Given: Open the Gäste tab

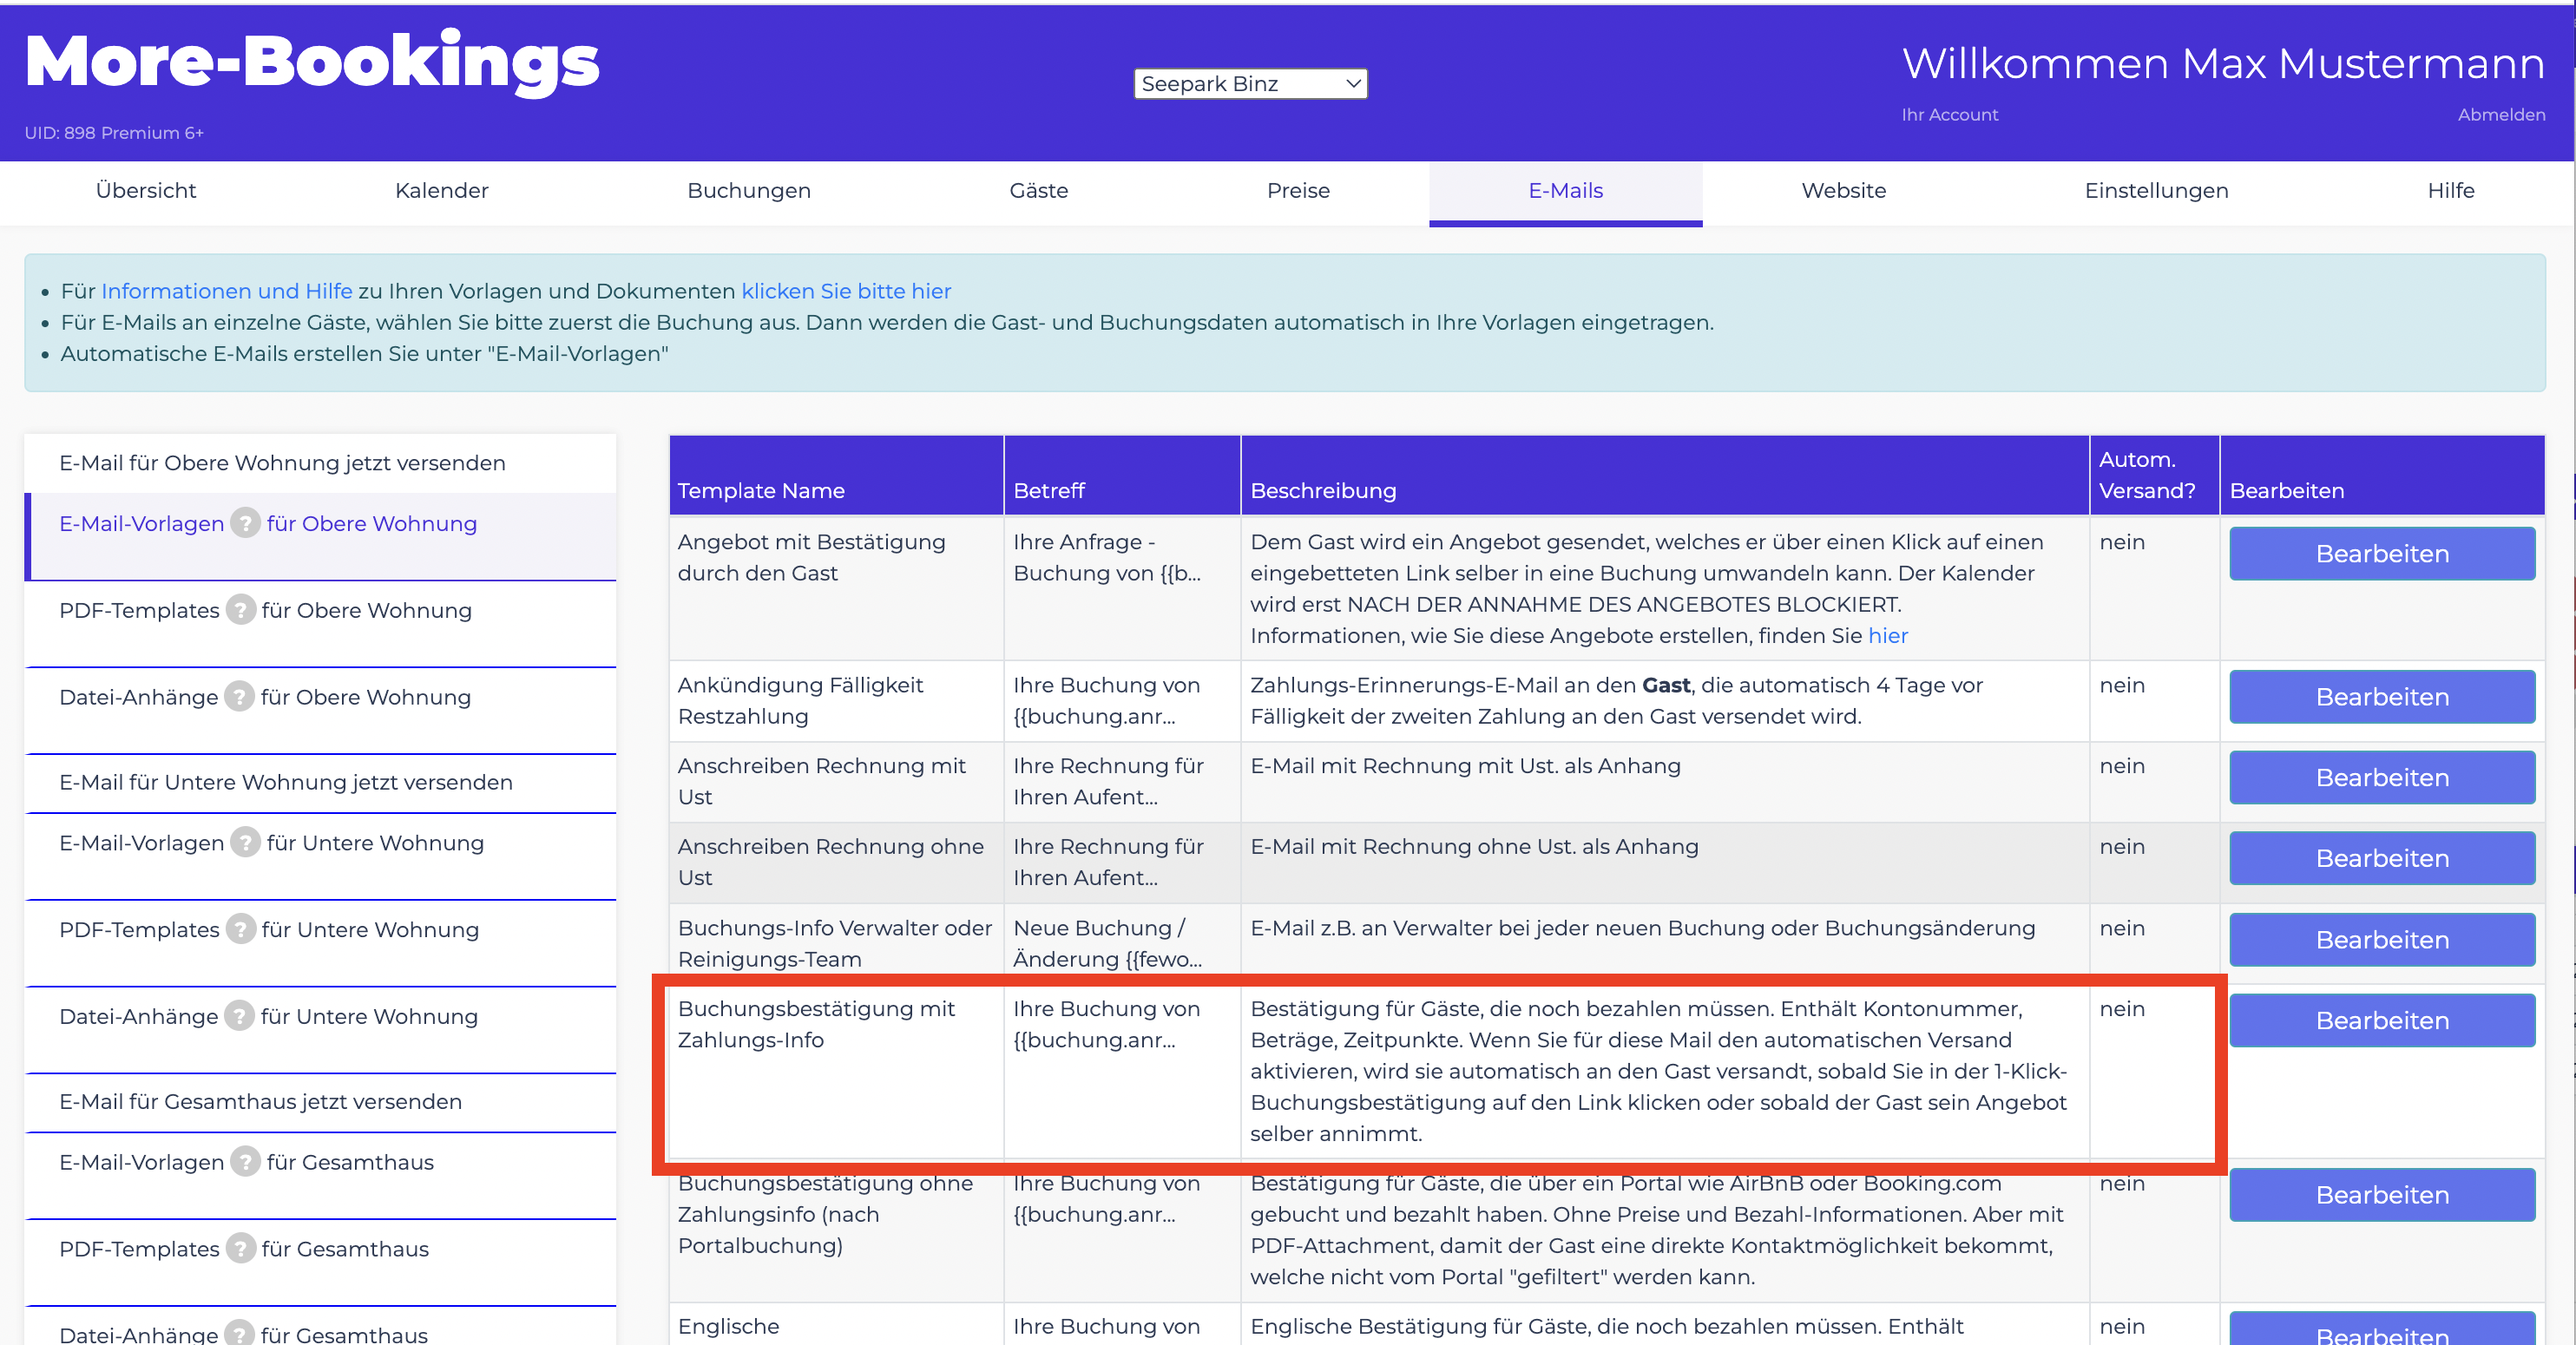Looking at the screenshot, I should [1038, 191].
